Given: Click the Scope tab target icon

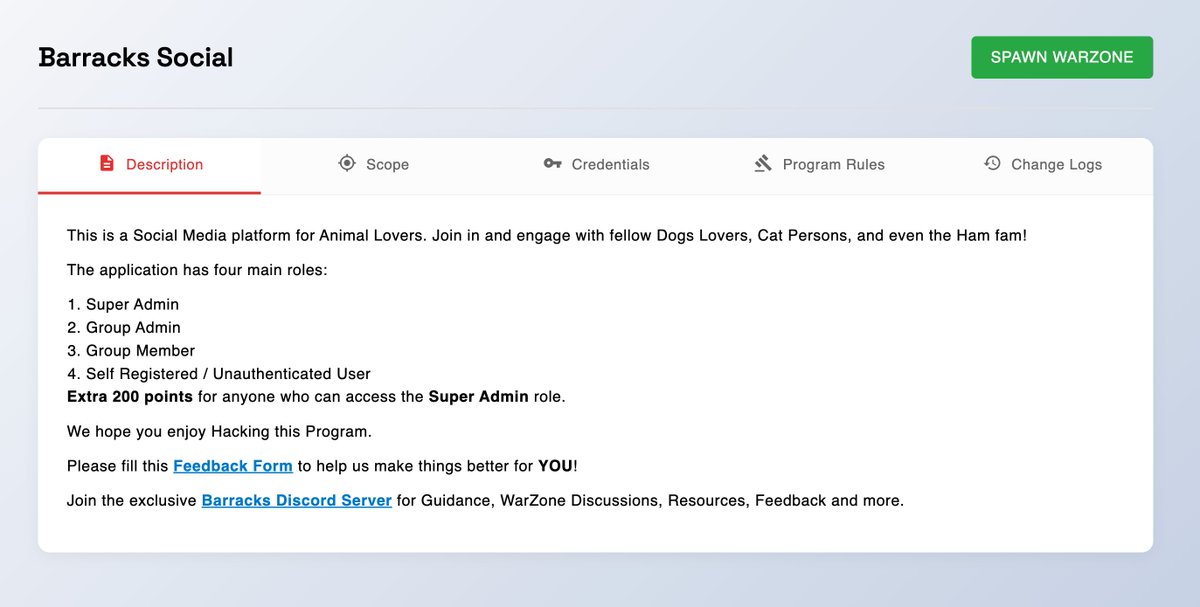Looking at the screenshot, I should (x=347, y=163).
